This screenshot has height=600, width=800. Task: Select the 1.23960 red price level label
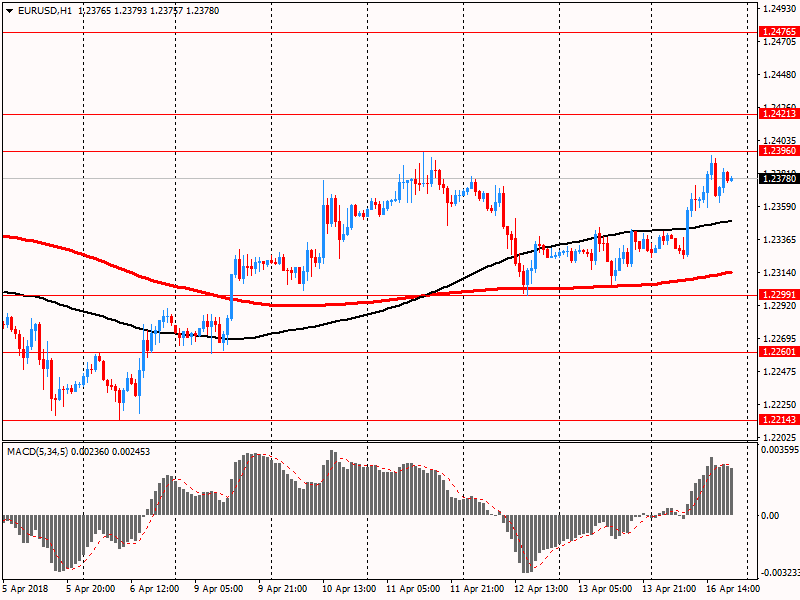(x=779, y=151)
